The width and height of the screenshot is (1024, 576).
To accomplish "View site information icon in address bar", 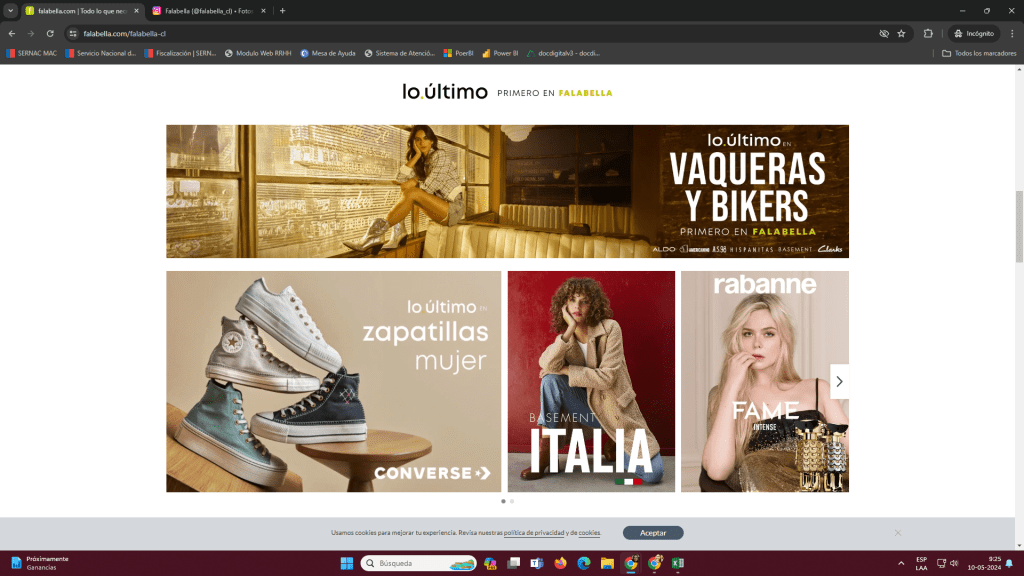I will [73, 33].
